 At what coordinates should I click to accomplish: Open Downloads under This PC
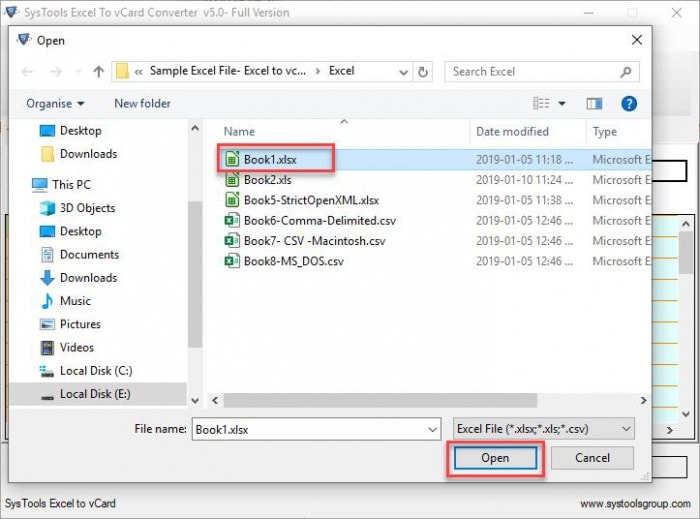point(88,278)
